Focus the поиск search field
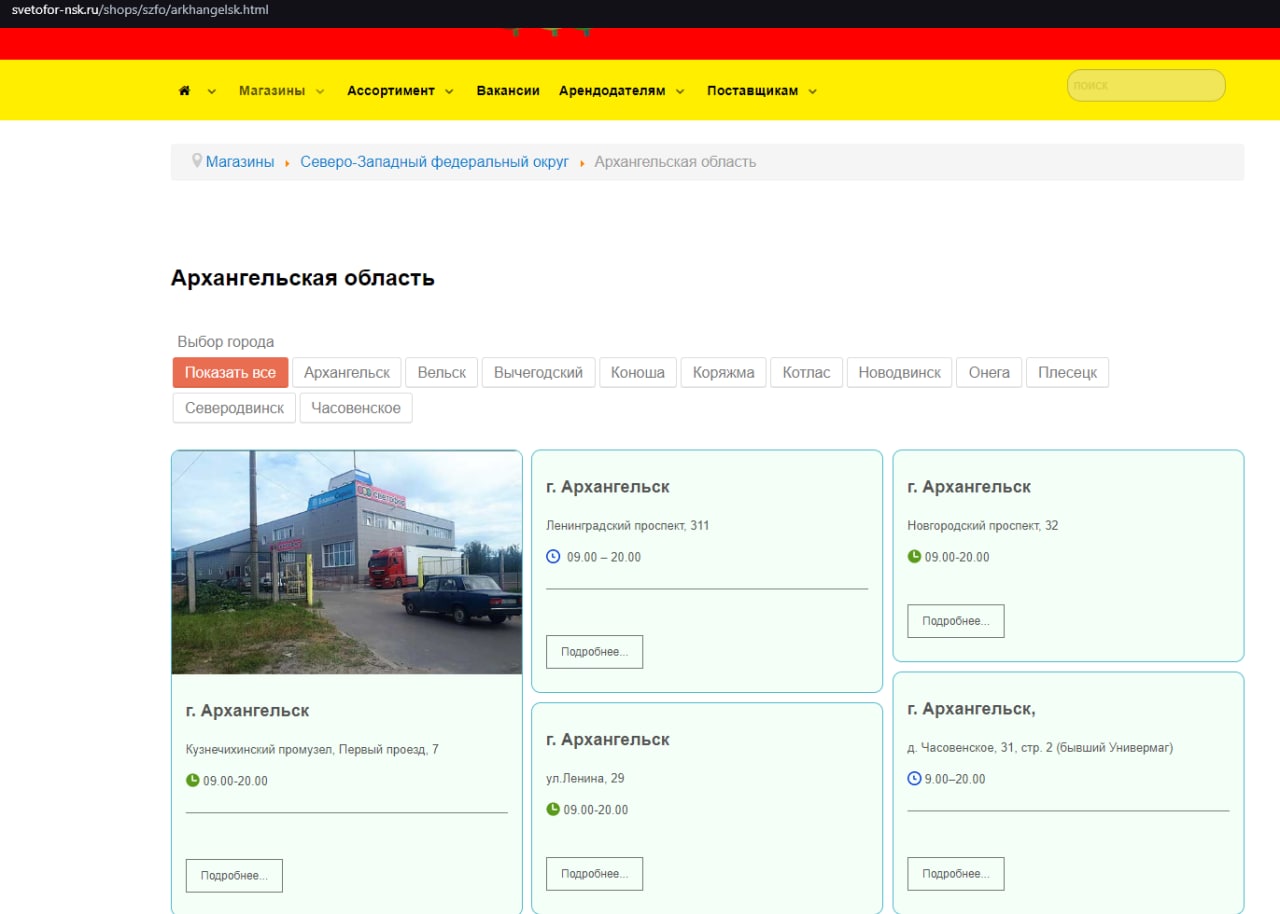The image size is (1280, 914). coord(1146,86)
